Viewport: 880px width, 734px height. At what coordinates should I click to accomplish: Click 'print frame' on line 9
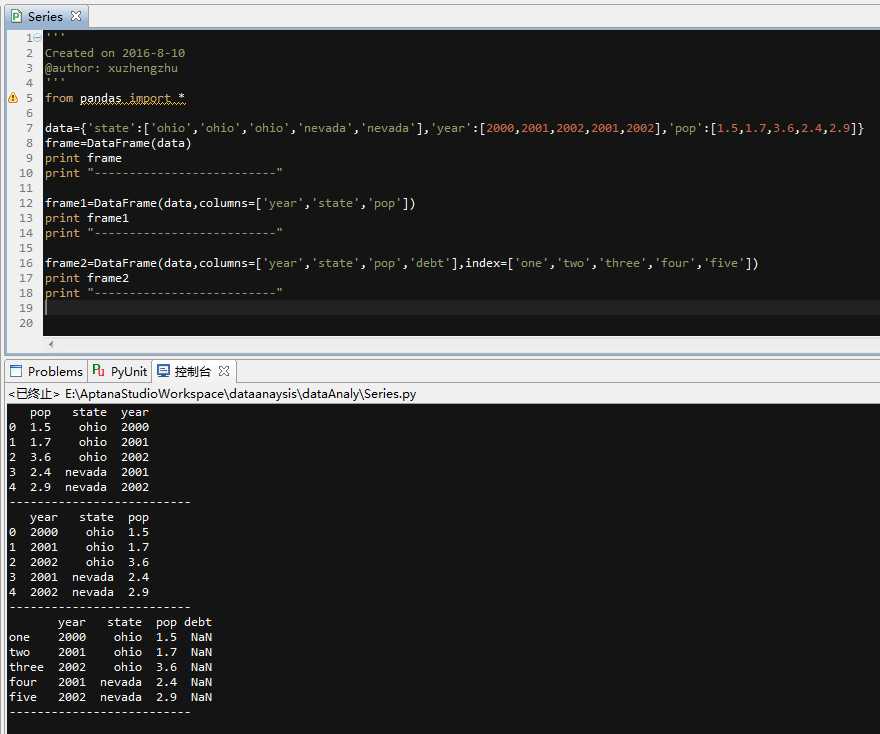(x=83, y=158)
